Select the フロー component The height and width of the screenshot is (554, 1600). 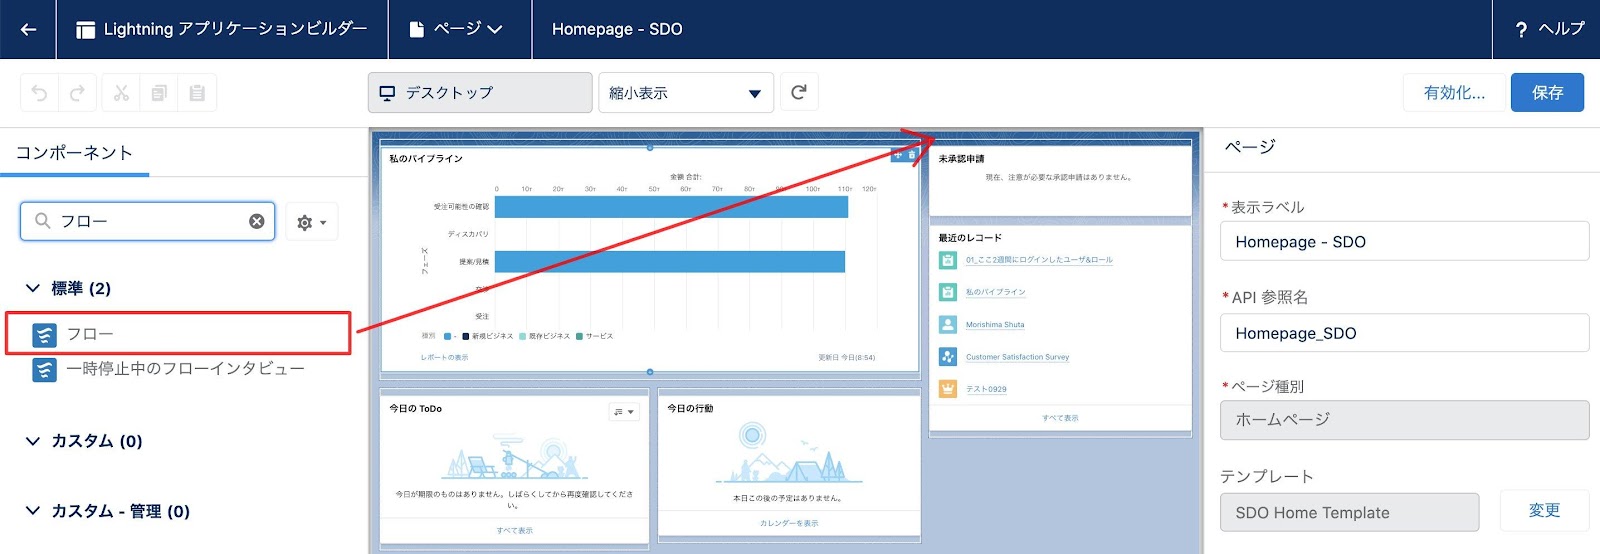[178, 334]
